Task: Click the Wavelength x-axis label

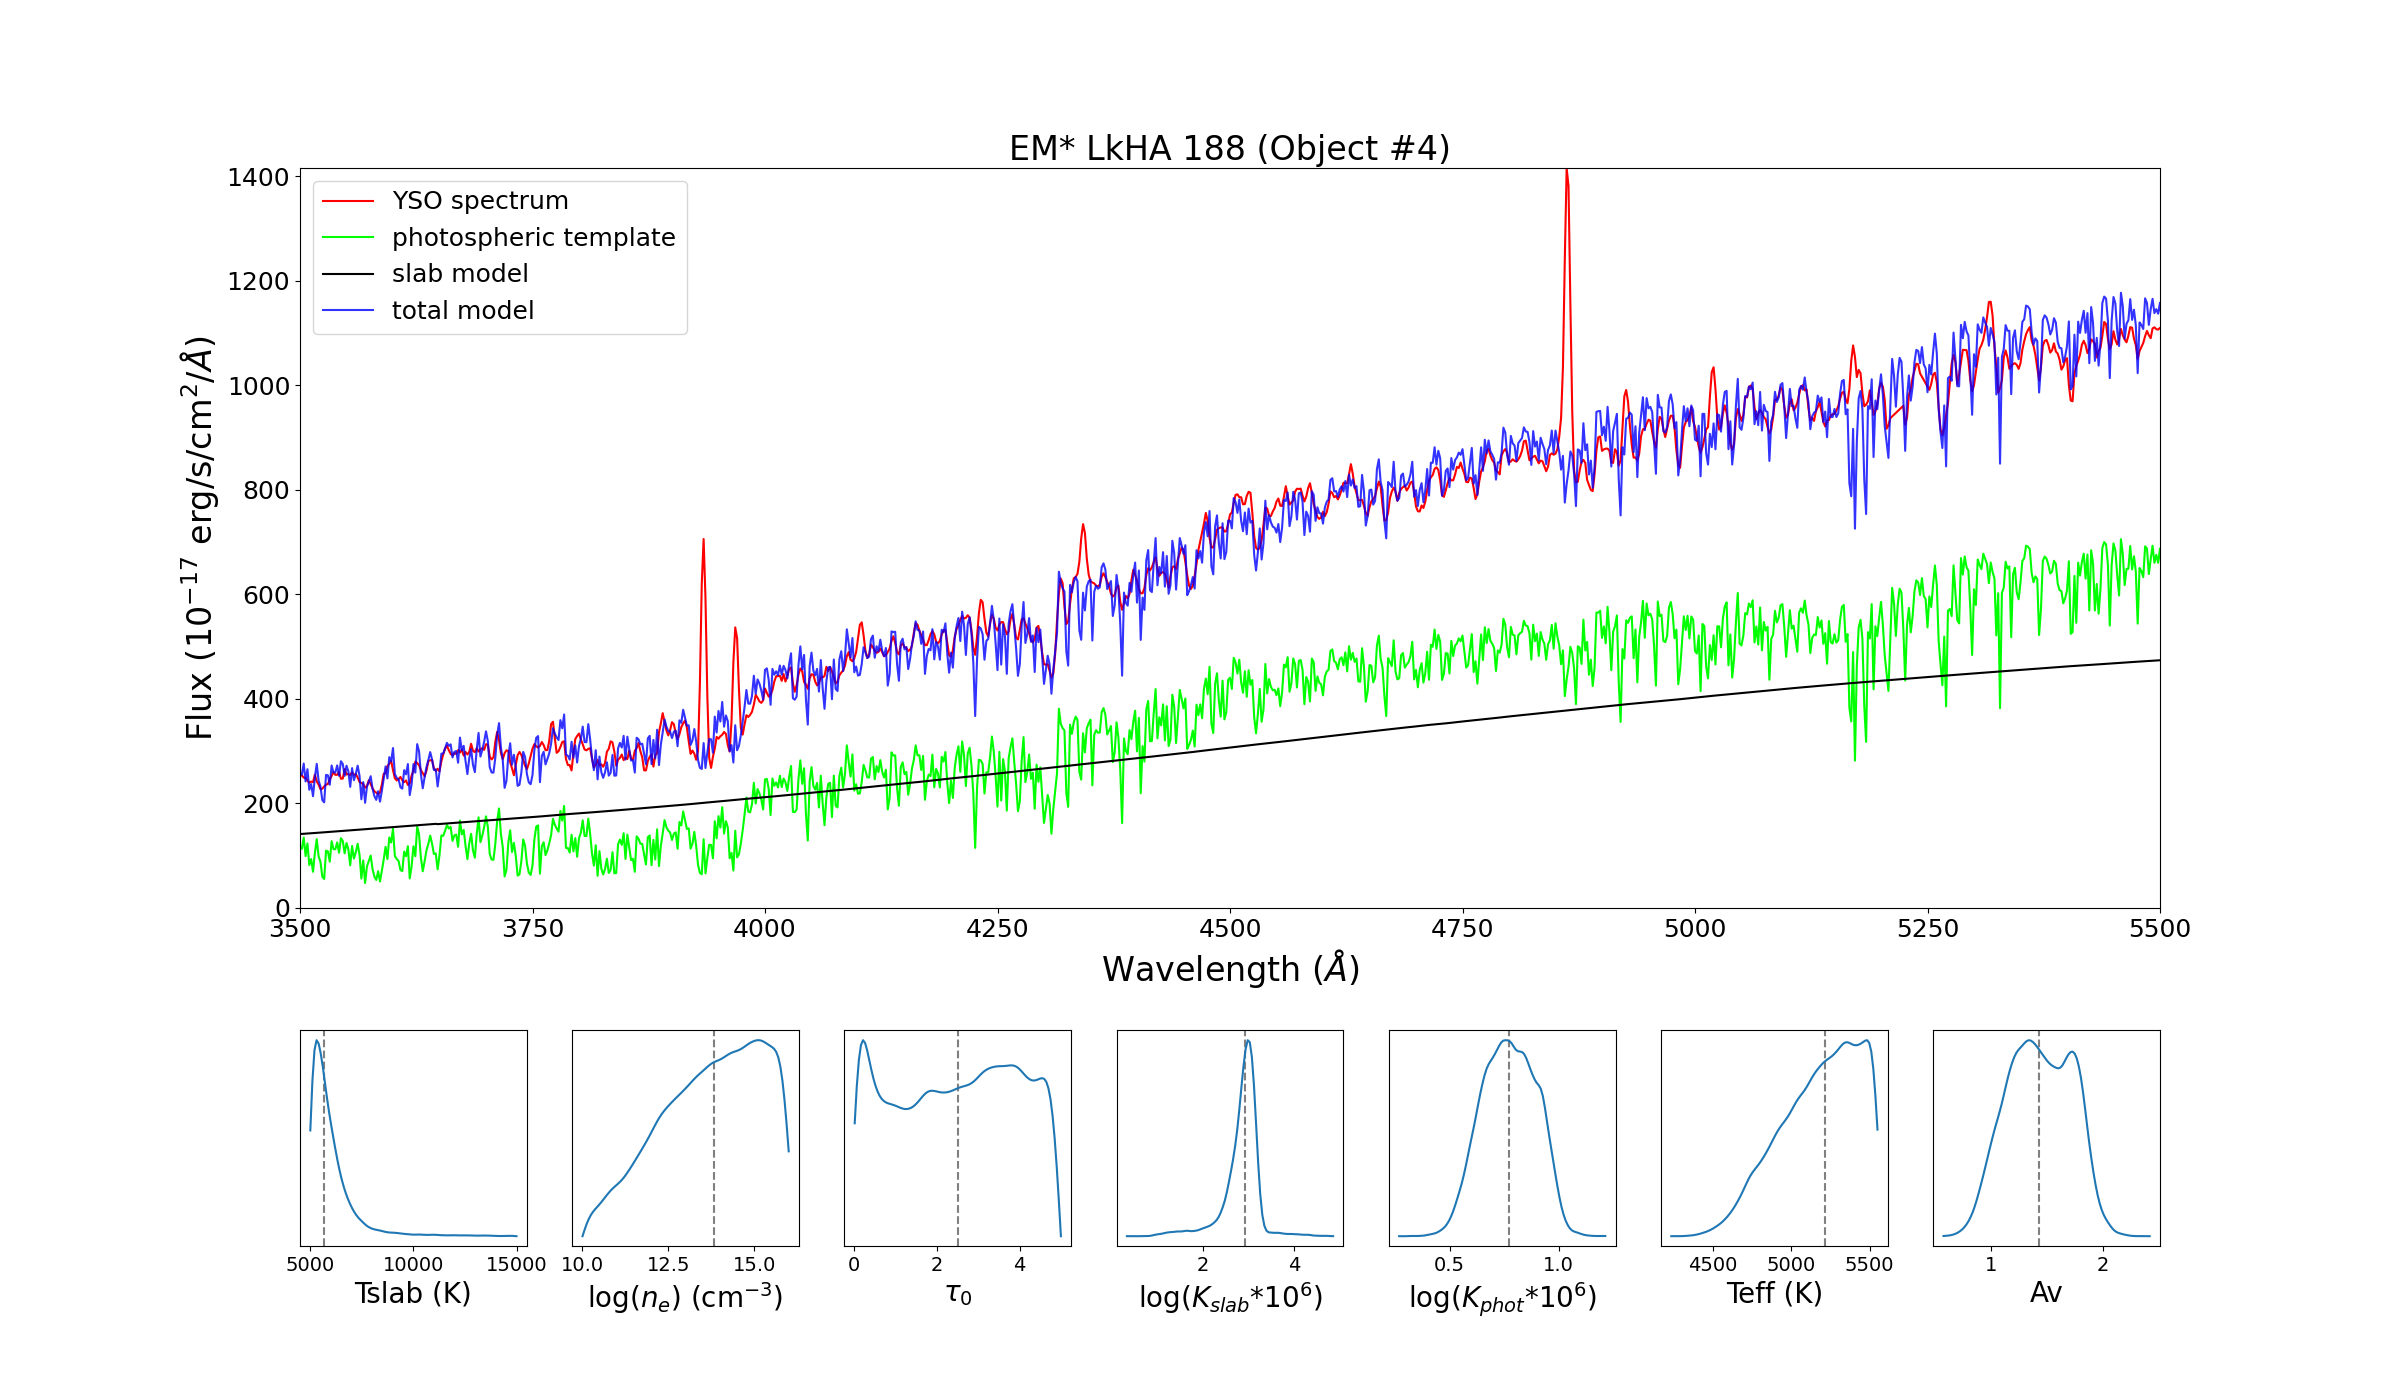Action: click(1230, 969)
